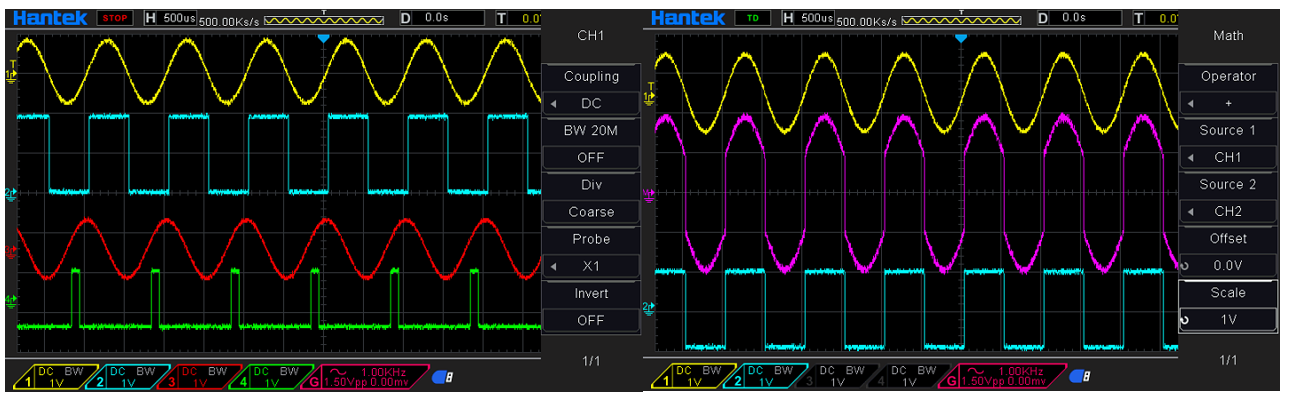Screen dimensions: 1289x401
Task: Click the Source 1 CH1 button
Action: (x=1228, y=157)
